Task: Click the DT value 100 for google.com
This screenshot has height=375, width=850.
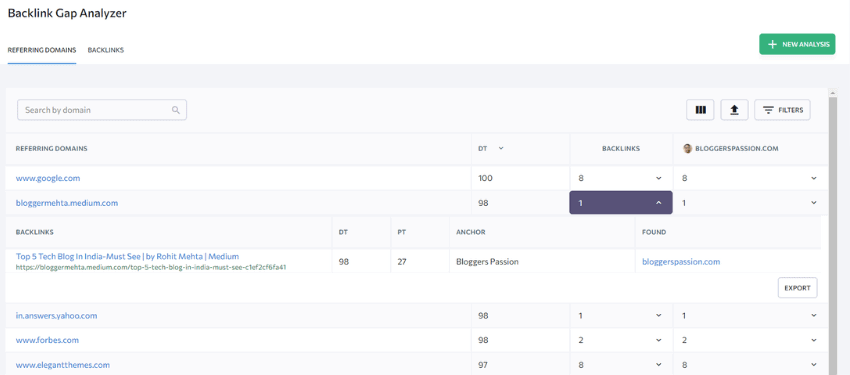Action: point(486,178)
